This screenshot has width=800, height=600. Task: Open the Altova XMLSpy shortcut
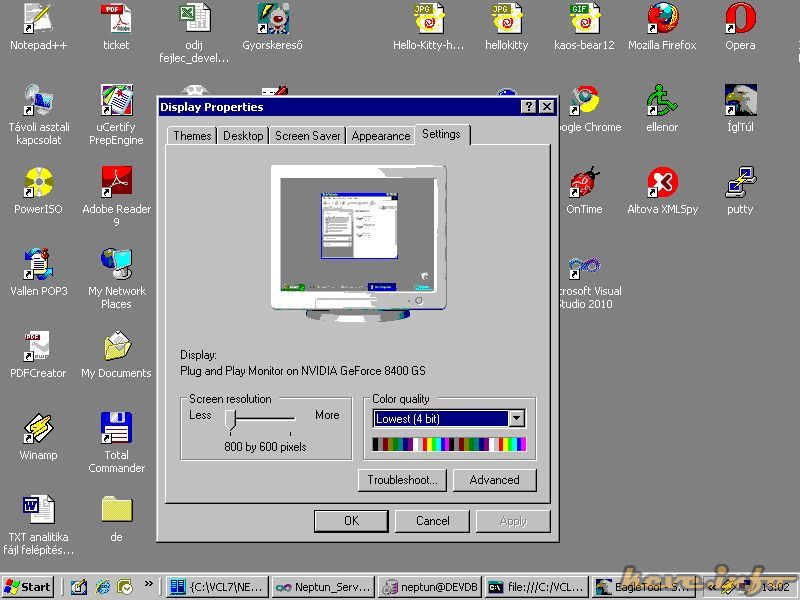pos(661,183)
